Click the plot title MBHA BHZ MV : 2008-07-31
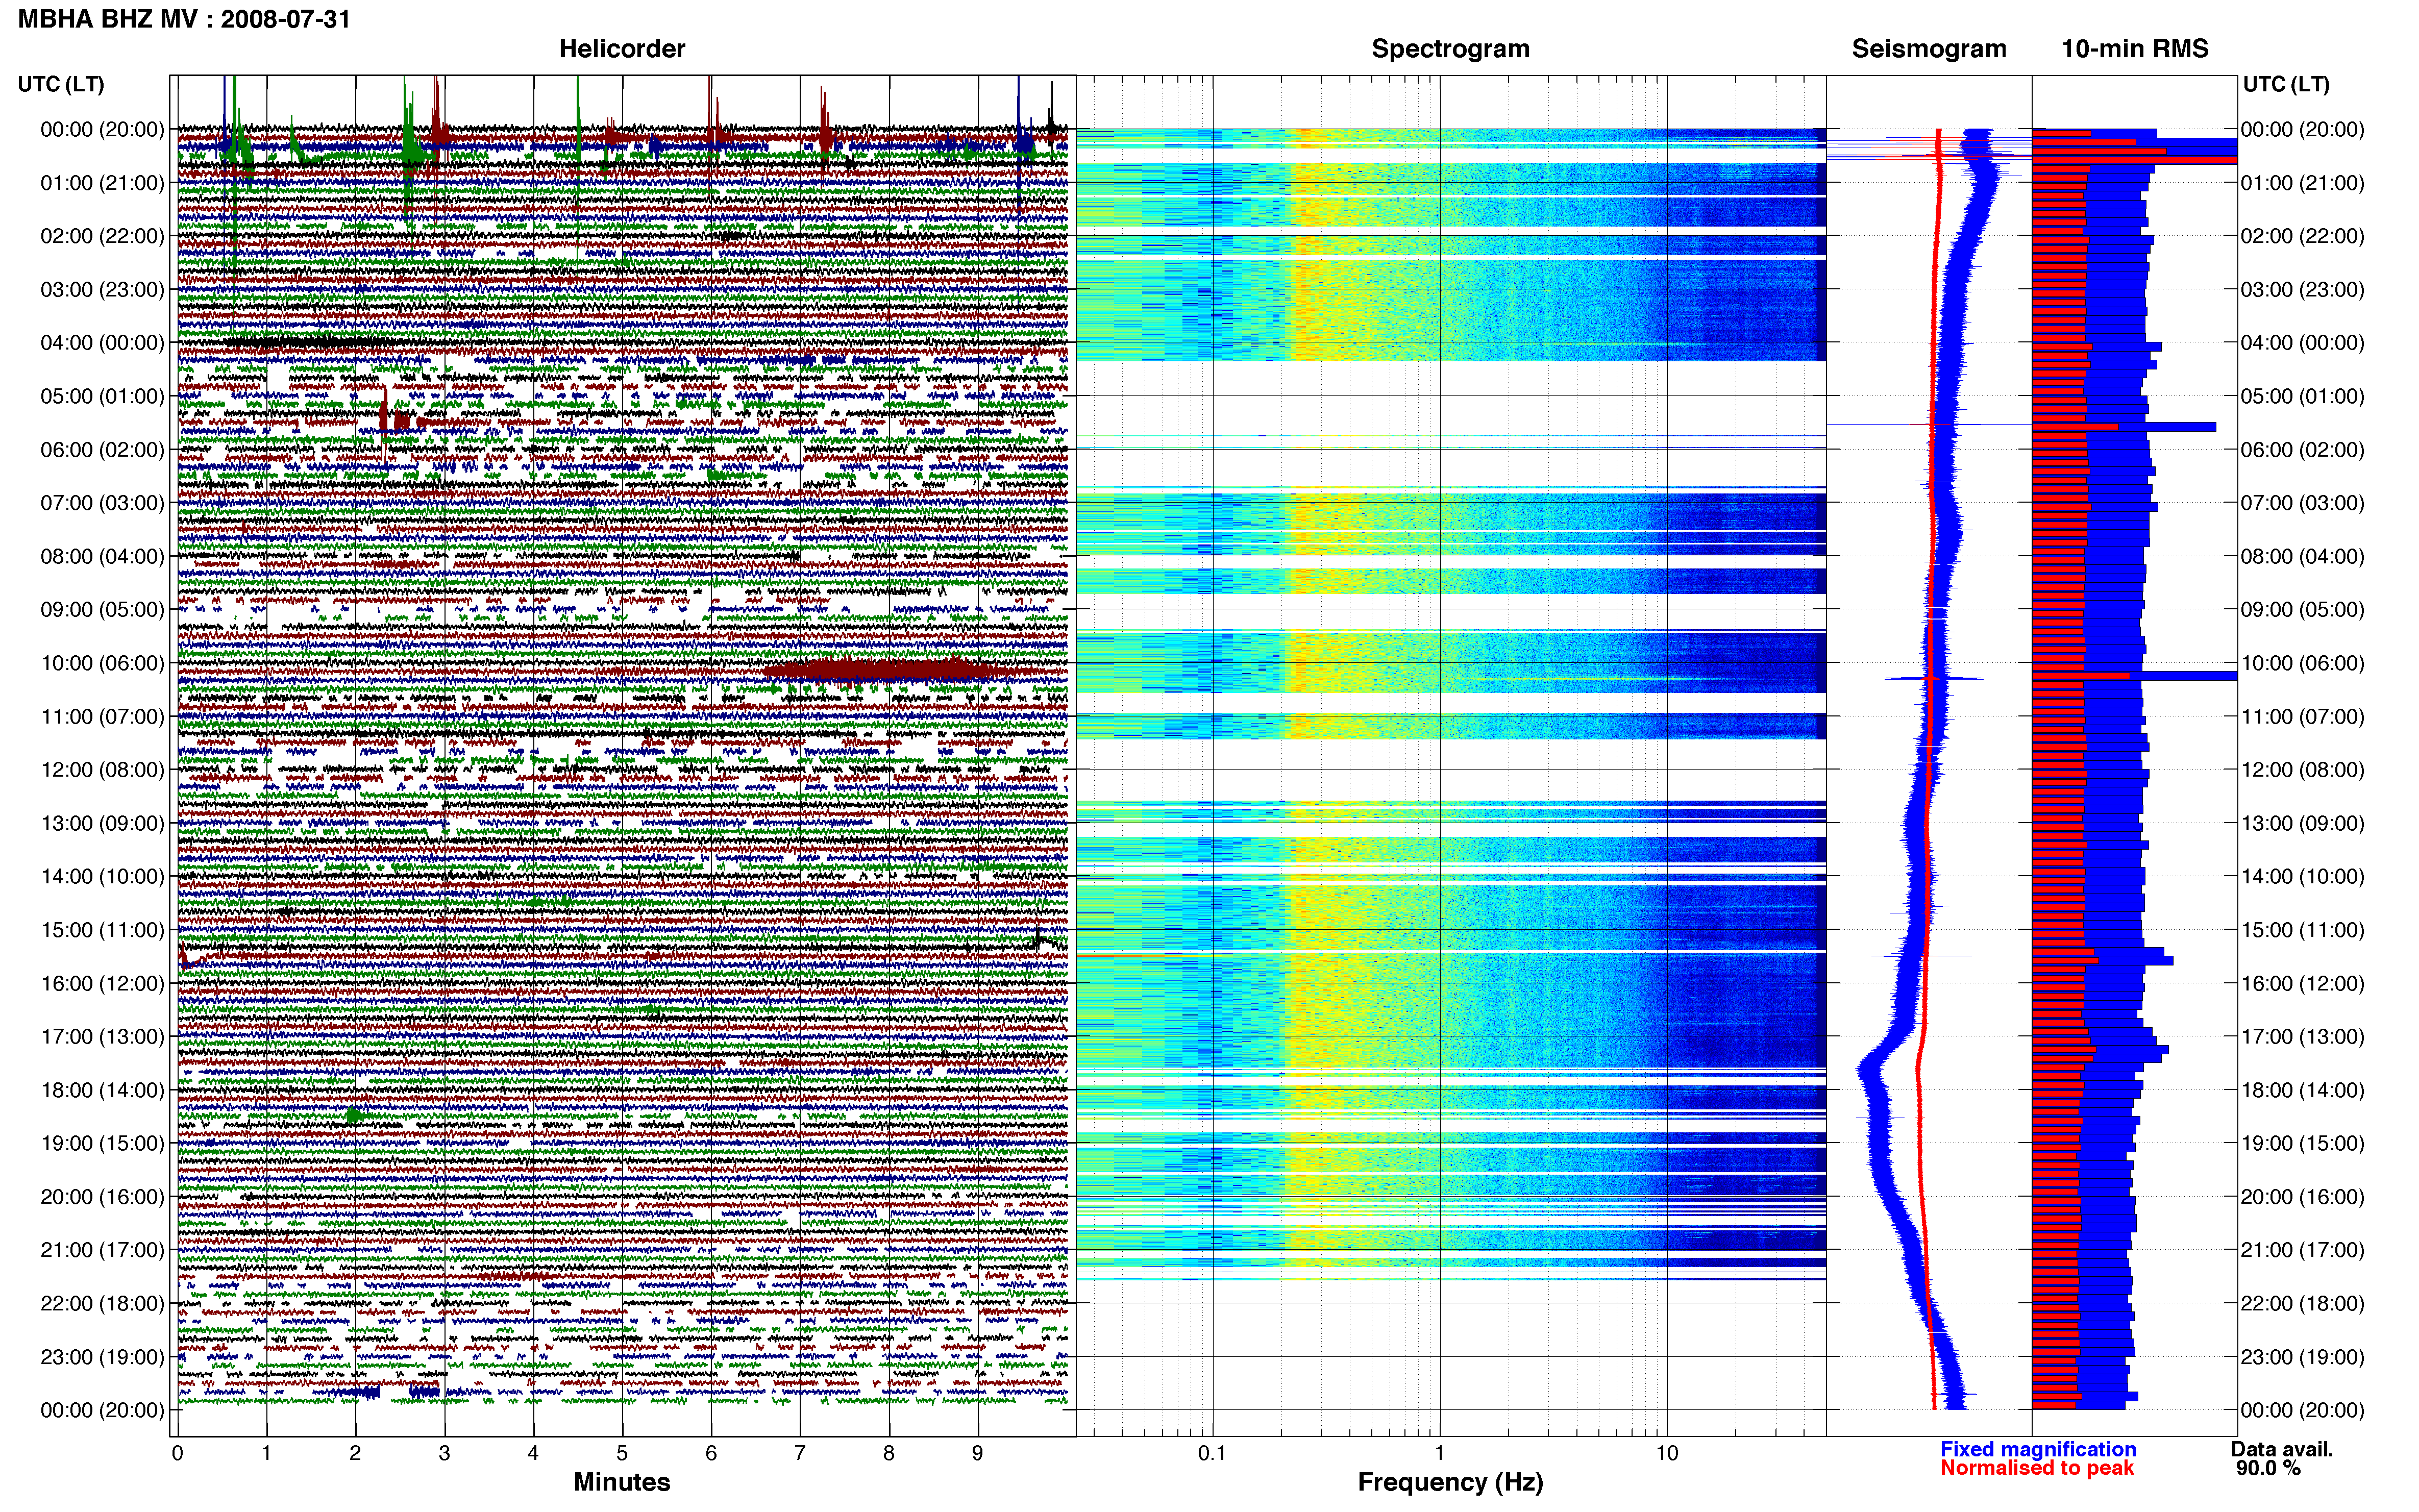 tap(184, 19)
